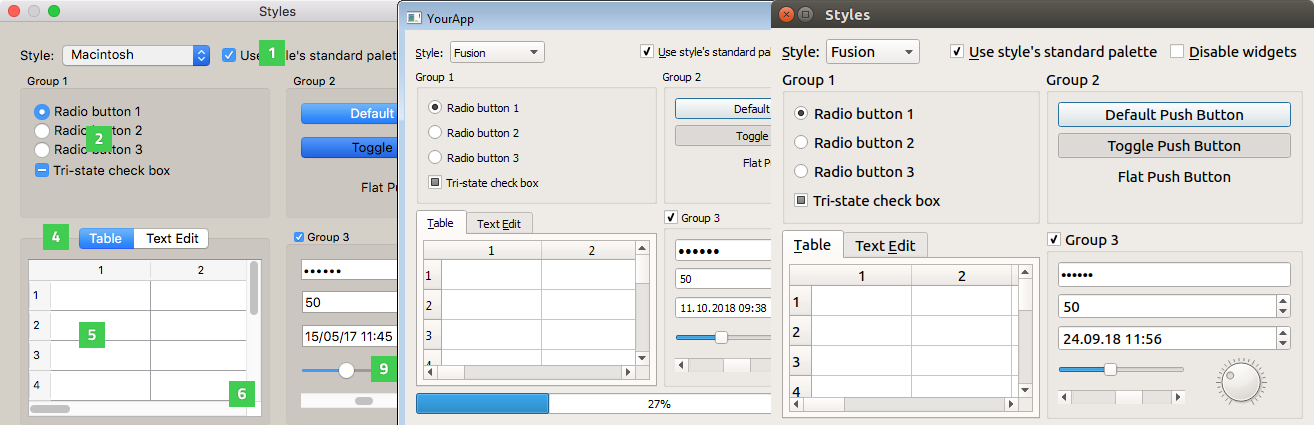Click the round dial knob widget
The width and height of the screenshot is (1314, 425).
[1240, 381]
